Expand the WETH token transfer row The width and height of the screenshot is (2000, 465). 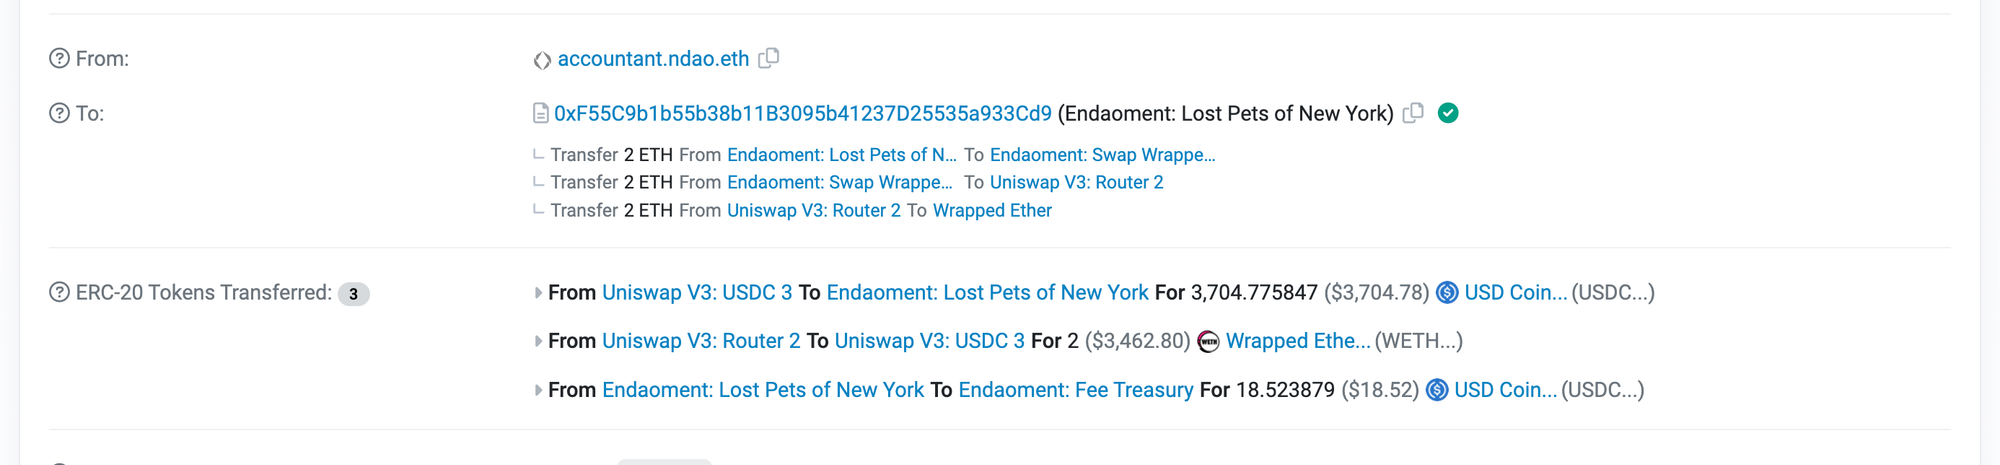(x=538, y=342)
